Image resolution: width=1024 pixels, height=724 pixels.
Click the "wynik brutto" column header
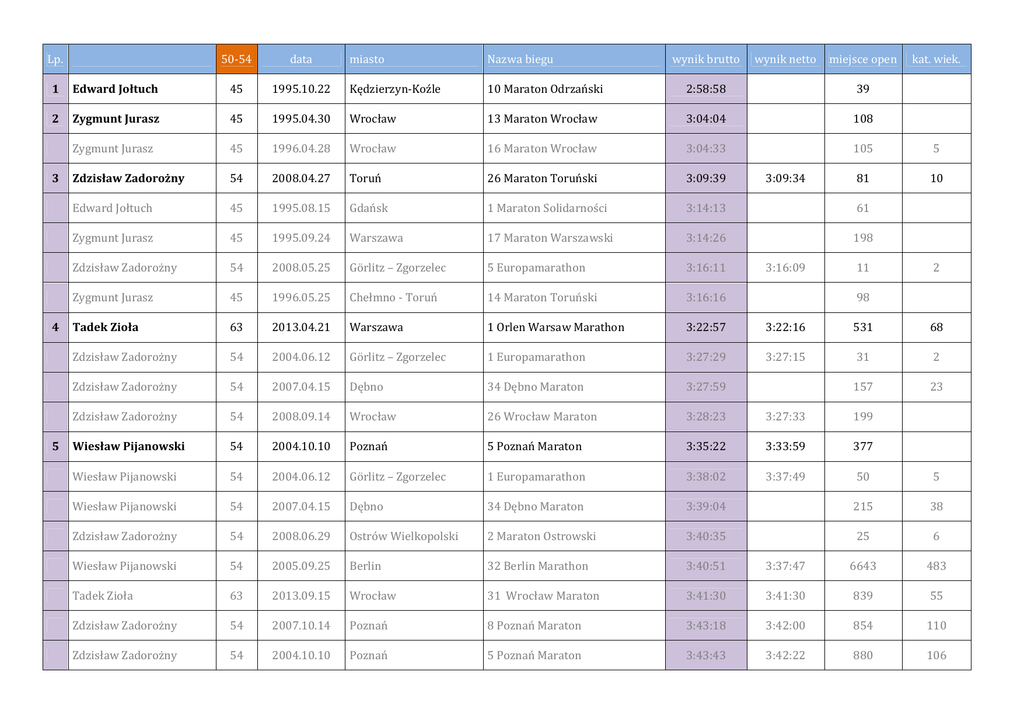point(706,59)
